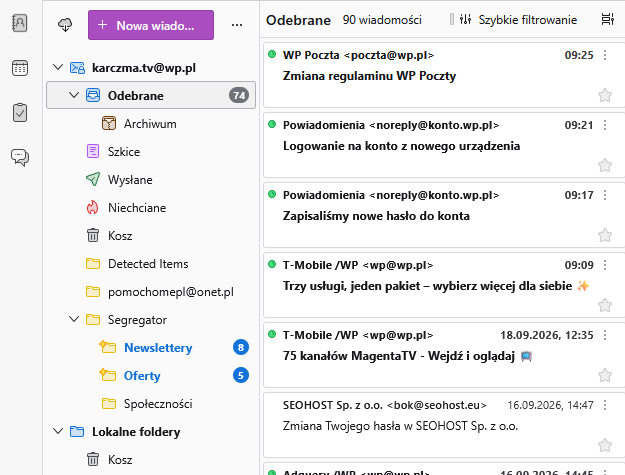Image resolution: width=625 pixels, height=475 pixels.
Task: Click the karczma.tv@wp.pl account mail icon
Action: (77, 68)
